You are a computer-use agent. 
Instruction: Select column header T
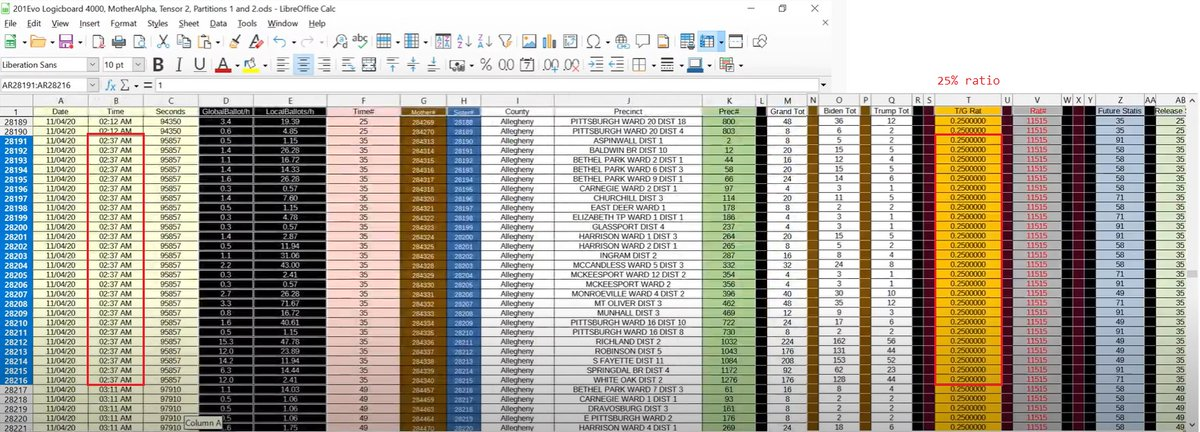click(968, 100)
